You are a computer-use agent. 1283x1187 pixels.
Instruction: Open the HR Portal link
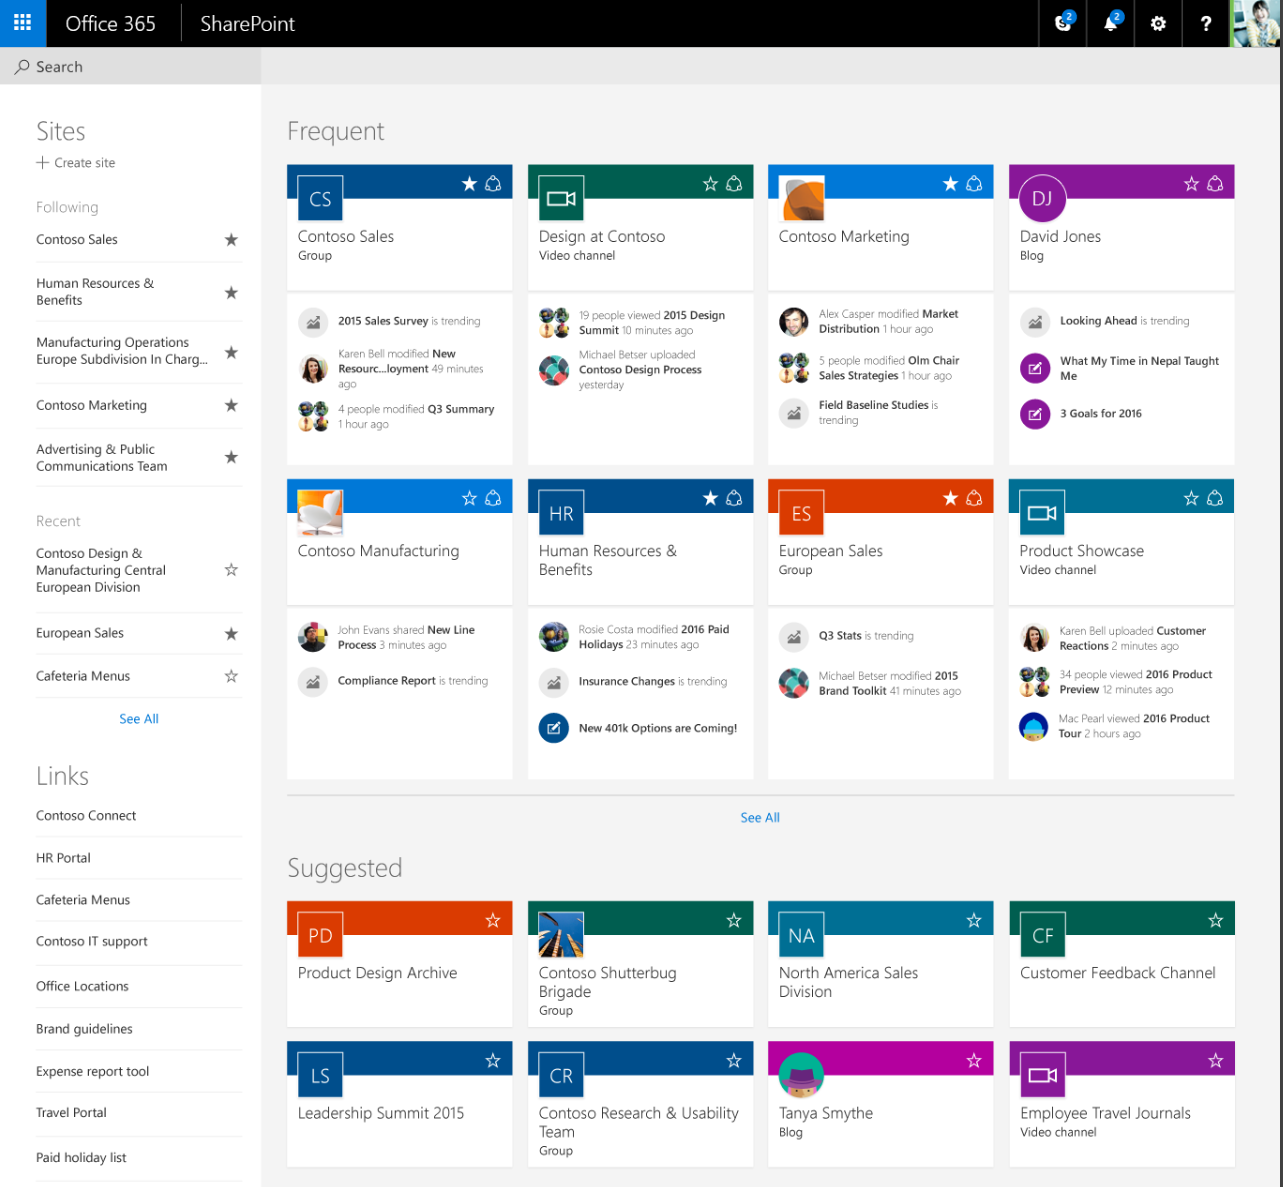63,858
